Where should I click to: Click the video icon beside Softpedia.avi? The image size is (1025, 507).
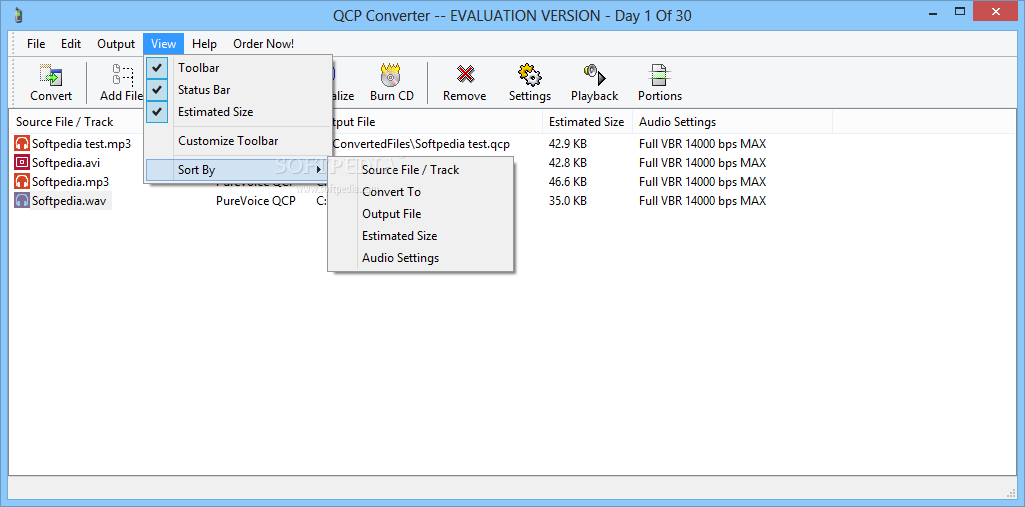pyautogui.click(x=22, y=163)
